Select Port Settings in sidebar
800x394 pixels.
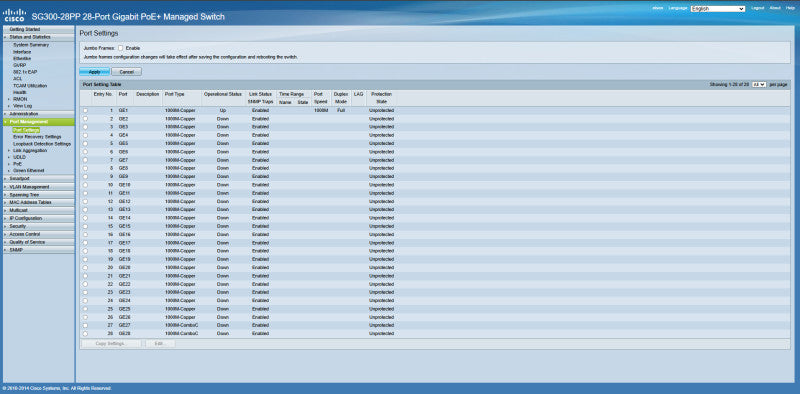click(x=26, y=130)
